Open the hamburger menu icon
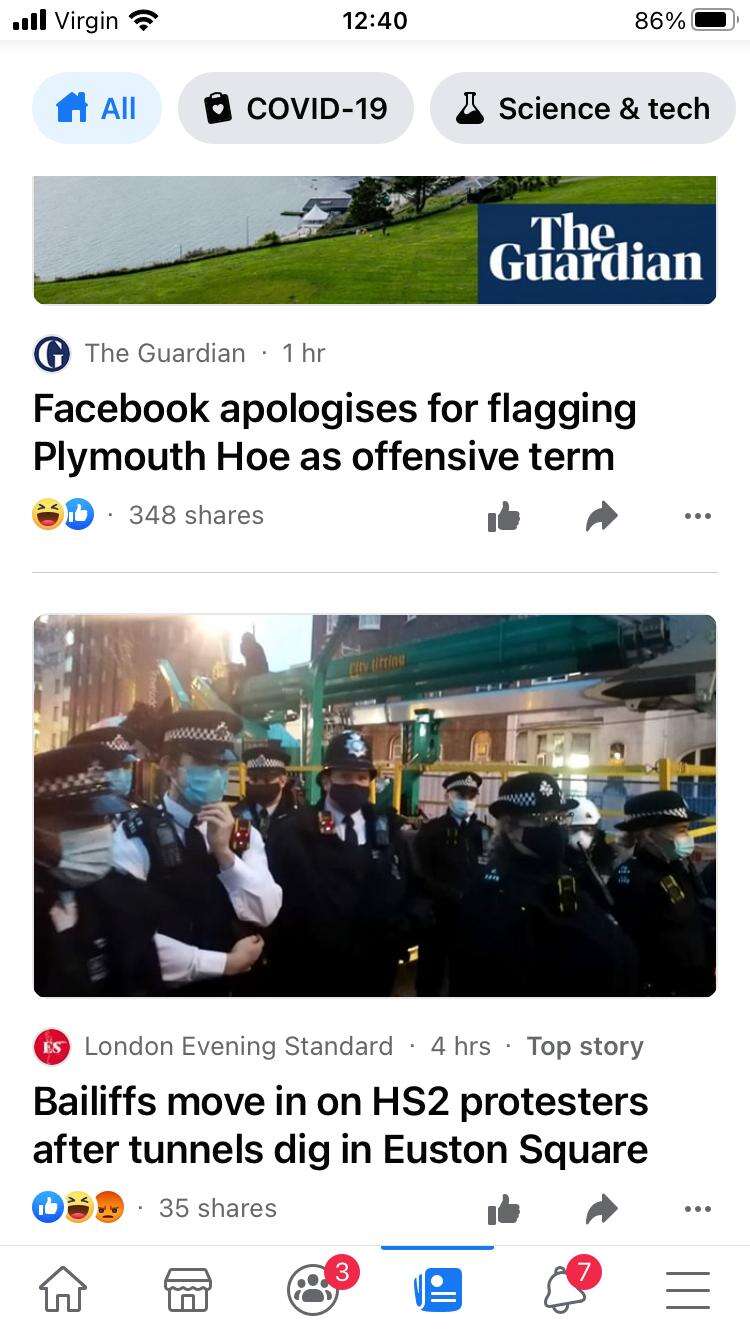 [x=688, y=1290]
